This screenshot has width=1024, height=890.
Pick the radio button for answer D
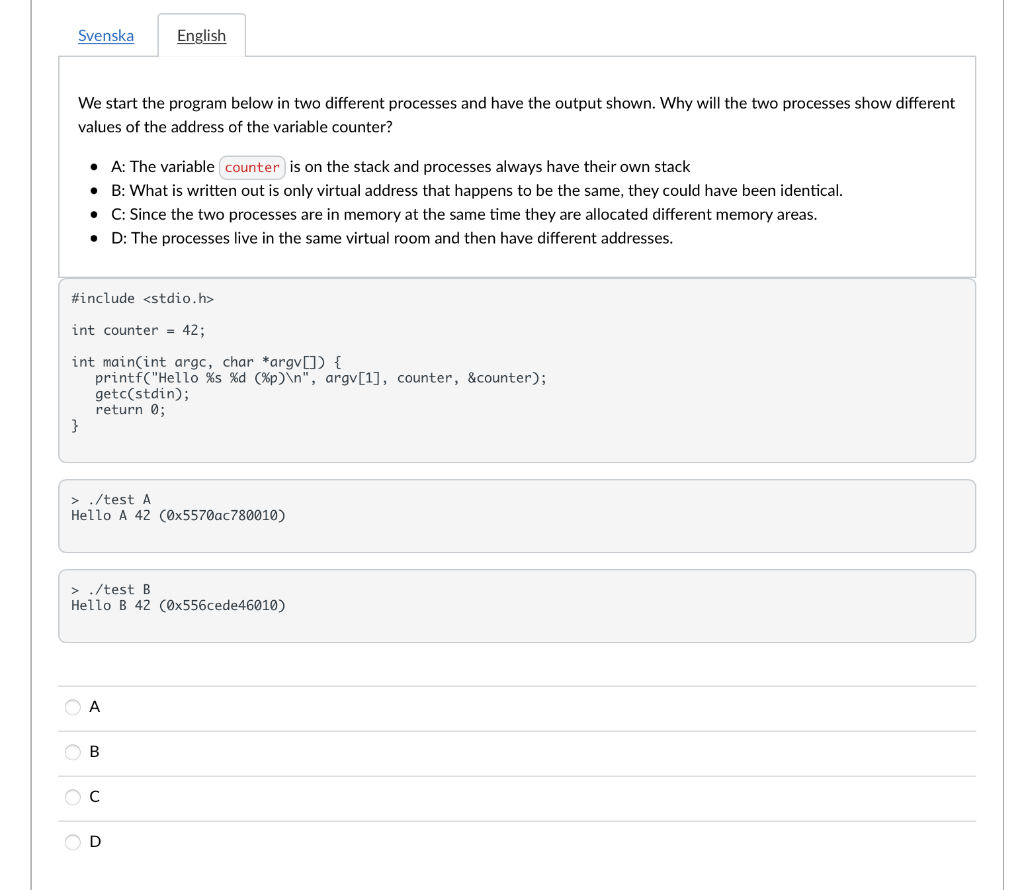click(73, 842)
